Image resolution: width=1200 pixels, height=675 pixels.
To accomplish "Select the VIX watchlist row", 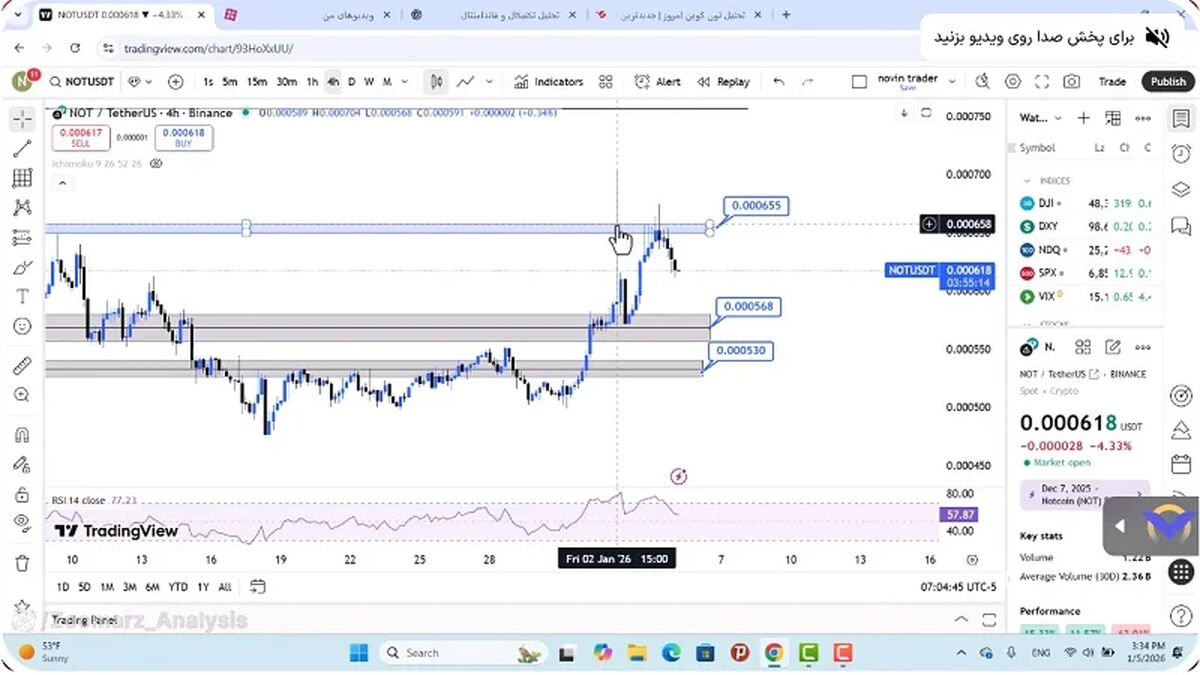I will [1084, 296].
